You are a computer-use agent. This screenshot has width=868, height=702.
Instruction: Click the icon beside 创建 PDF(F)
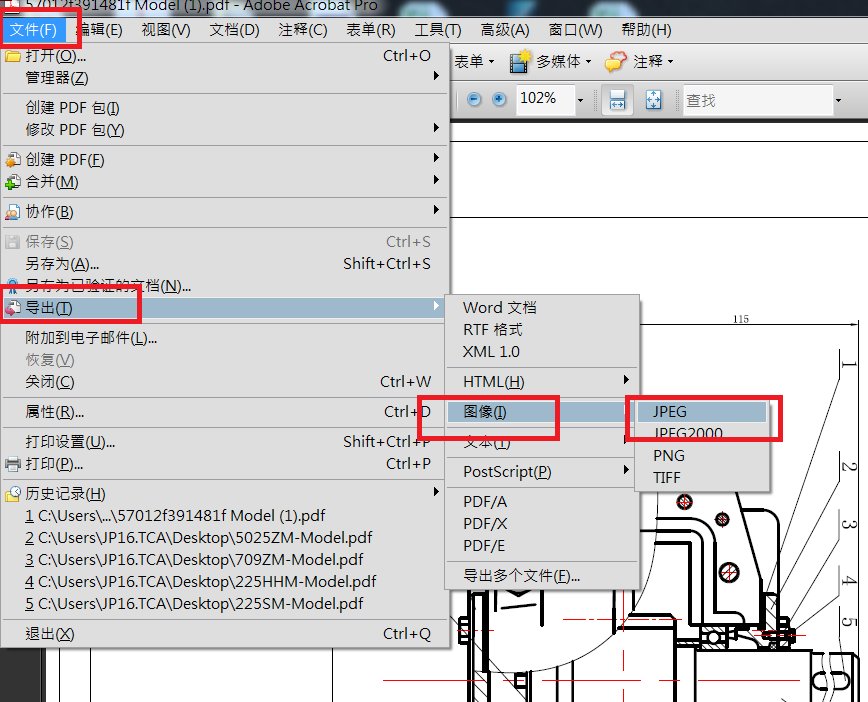[13, 160]
